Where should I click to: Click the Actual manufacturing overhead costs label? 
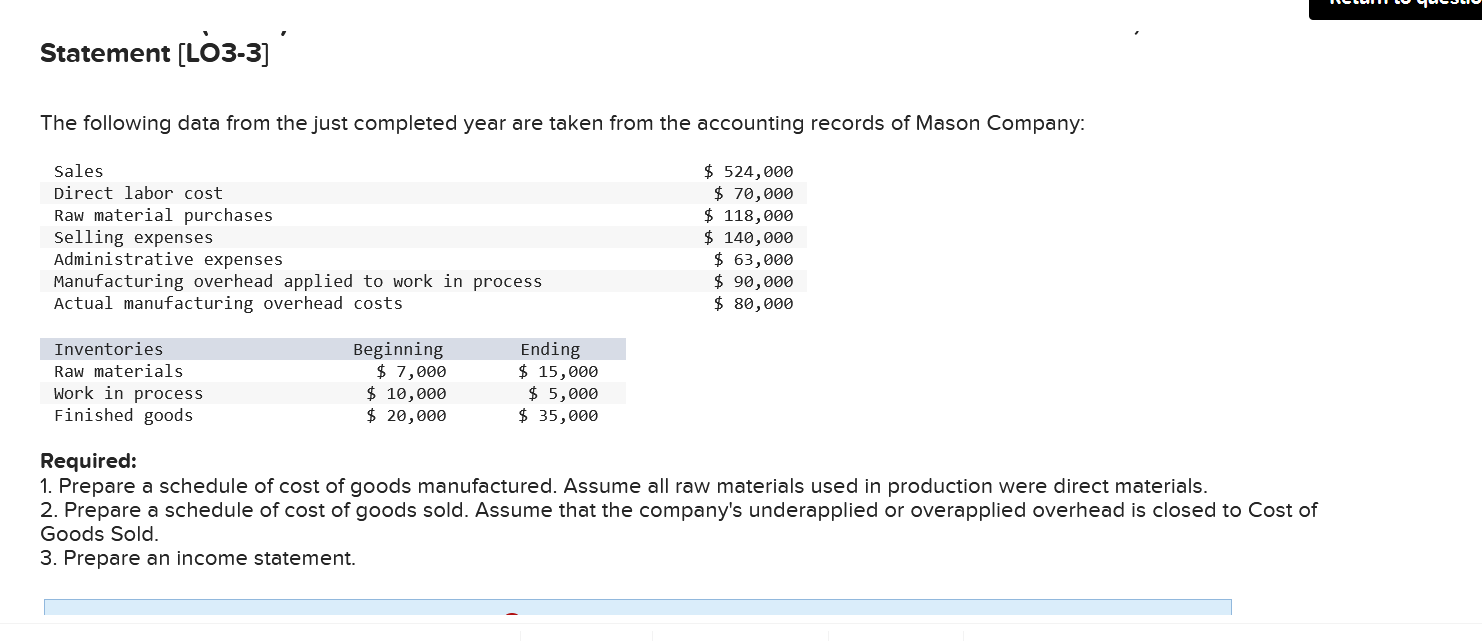pyautogui.click(x=228, y=303)
